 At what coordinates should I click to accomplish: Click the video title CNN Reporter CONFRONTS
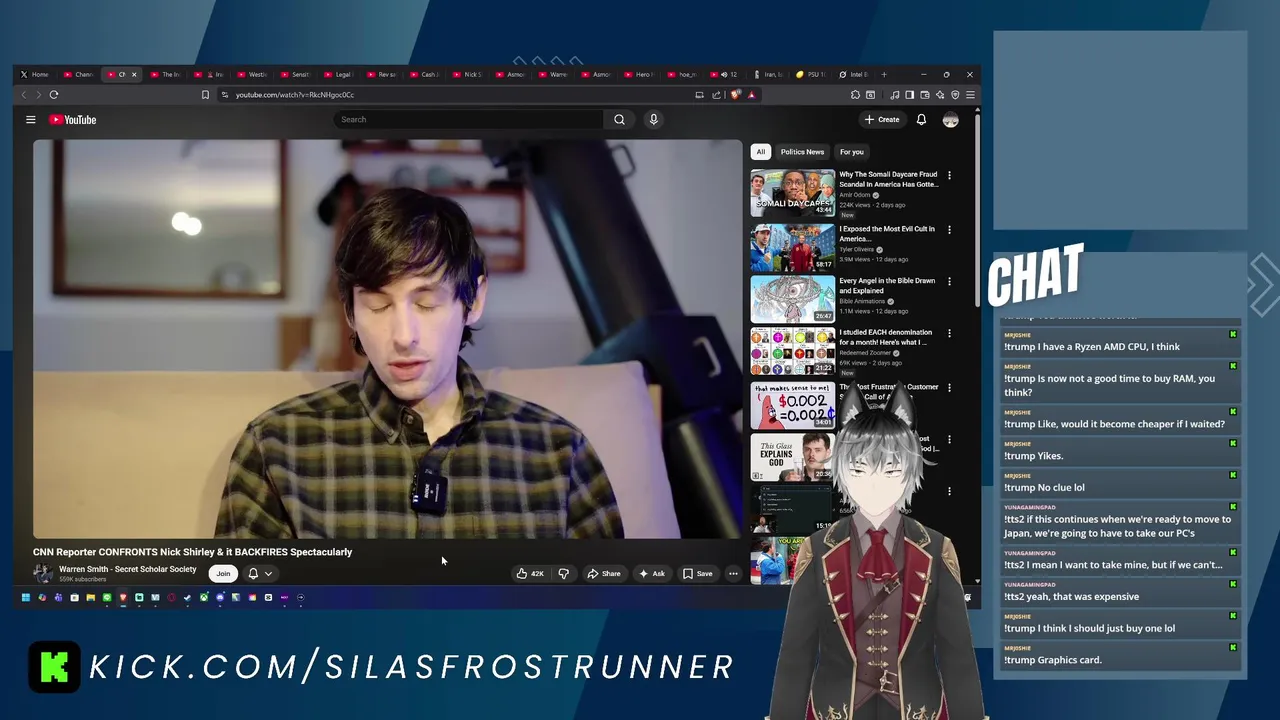[192, 552]
